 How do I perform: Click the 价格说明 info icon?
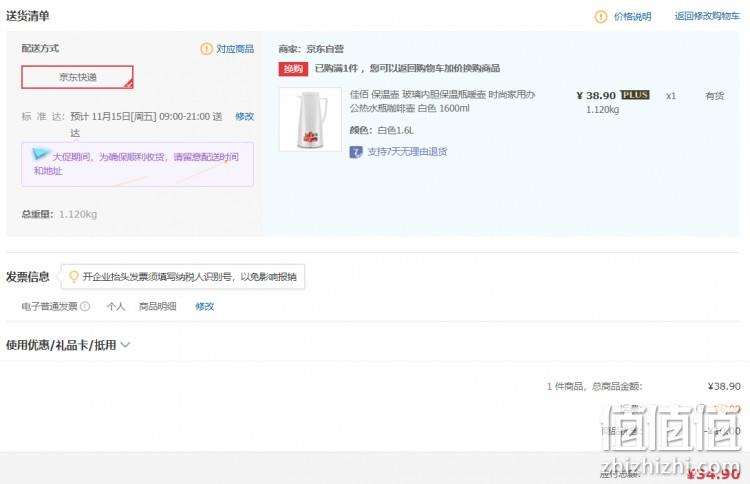[601, 17]
